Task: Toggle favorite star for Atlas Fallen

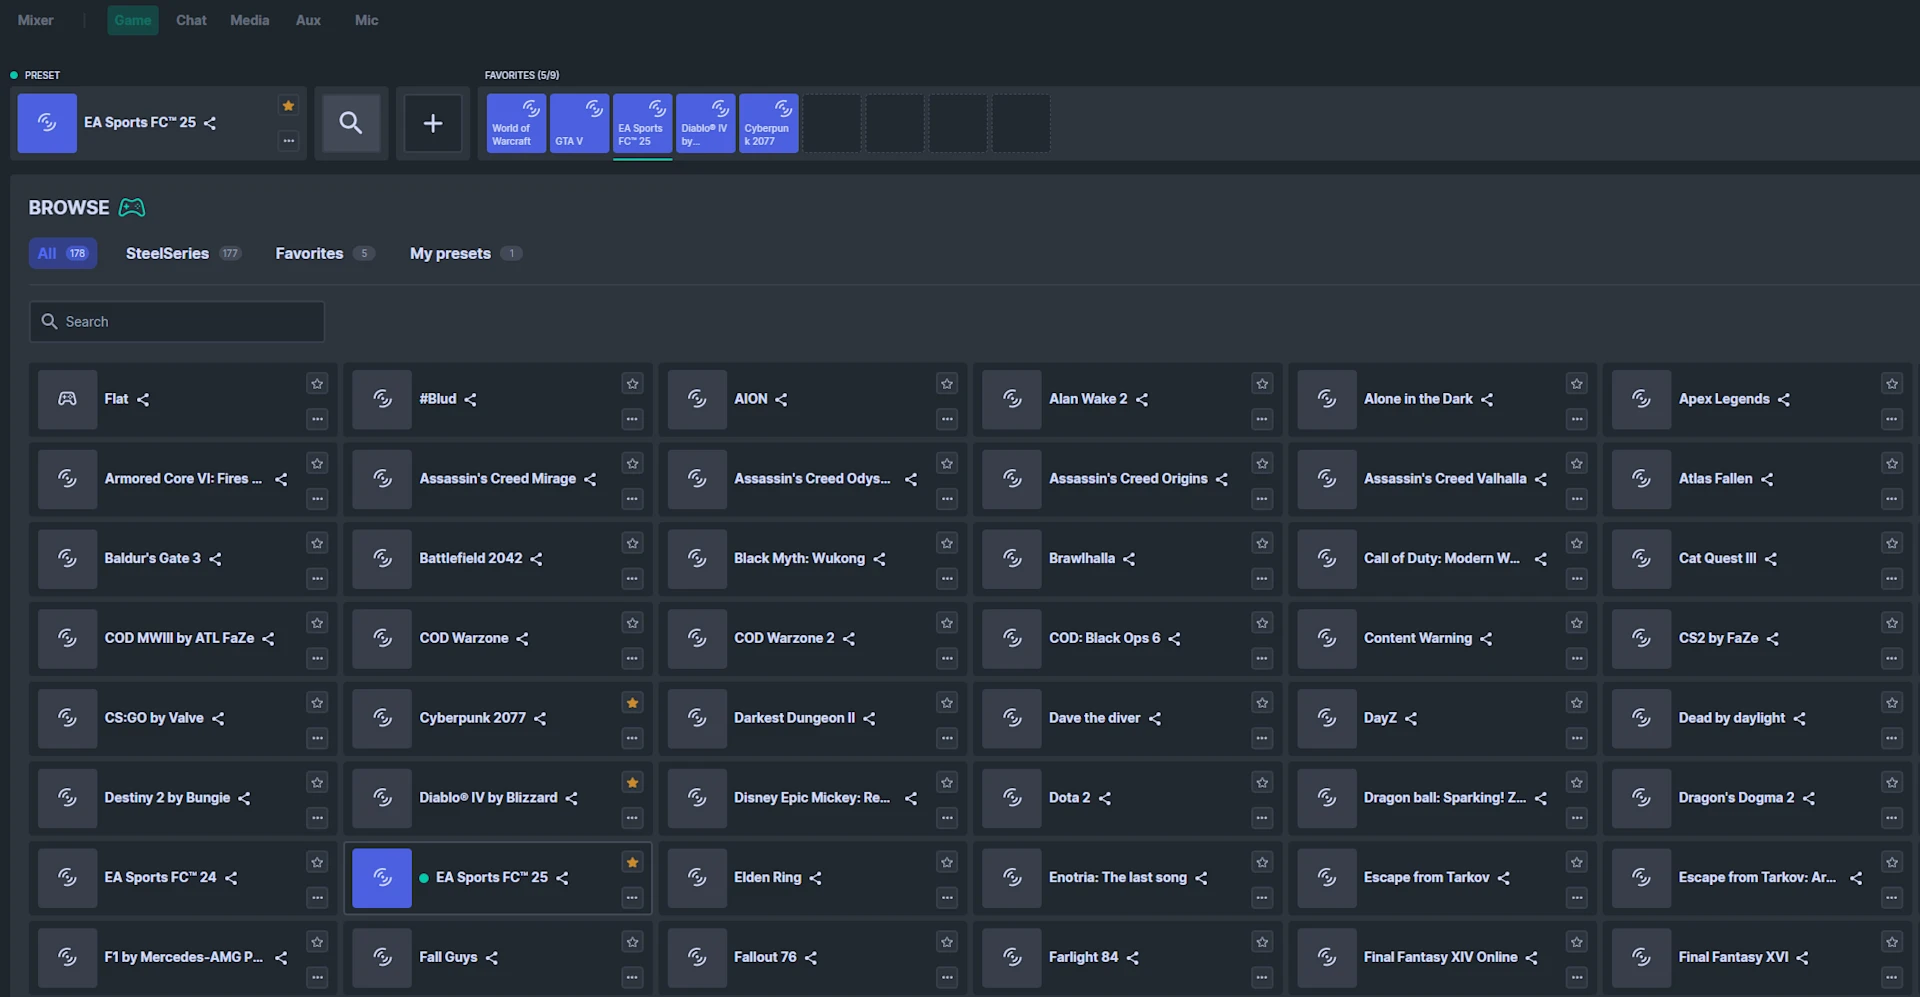Action: (x=1892, y=464)
